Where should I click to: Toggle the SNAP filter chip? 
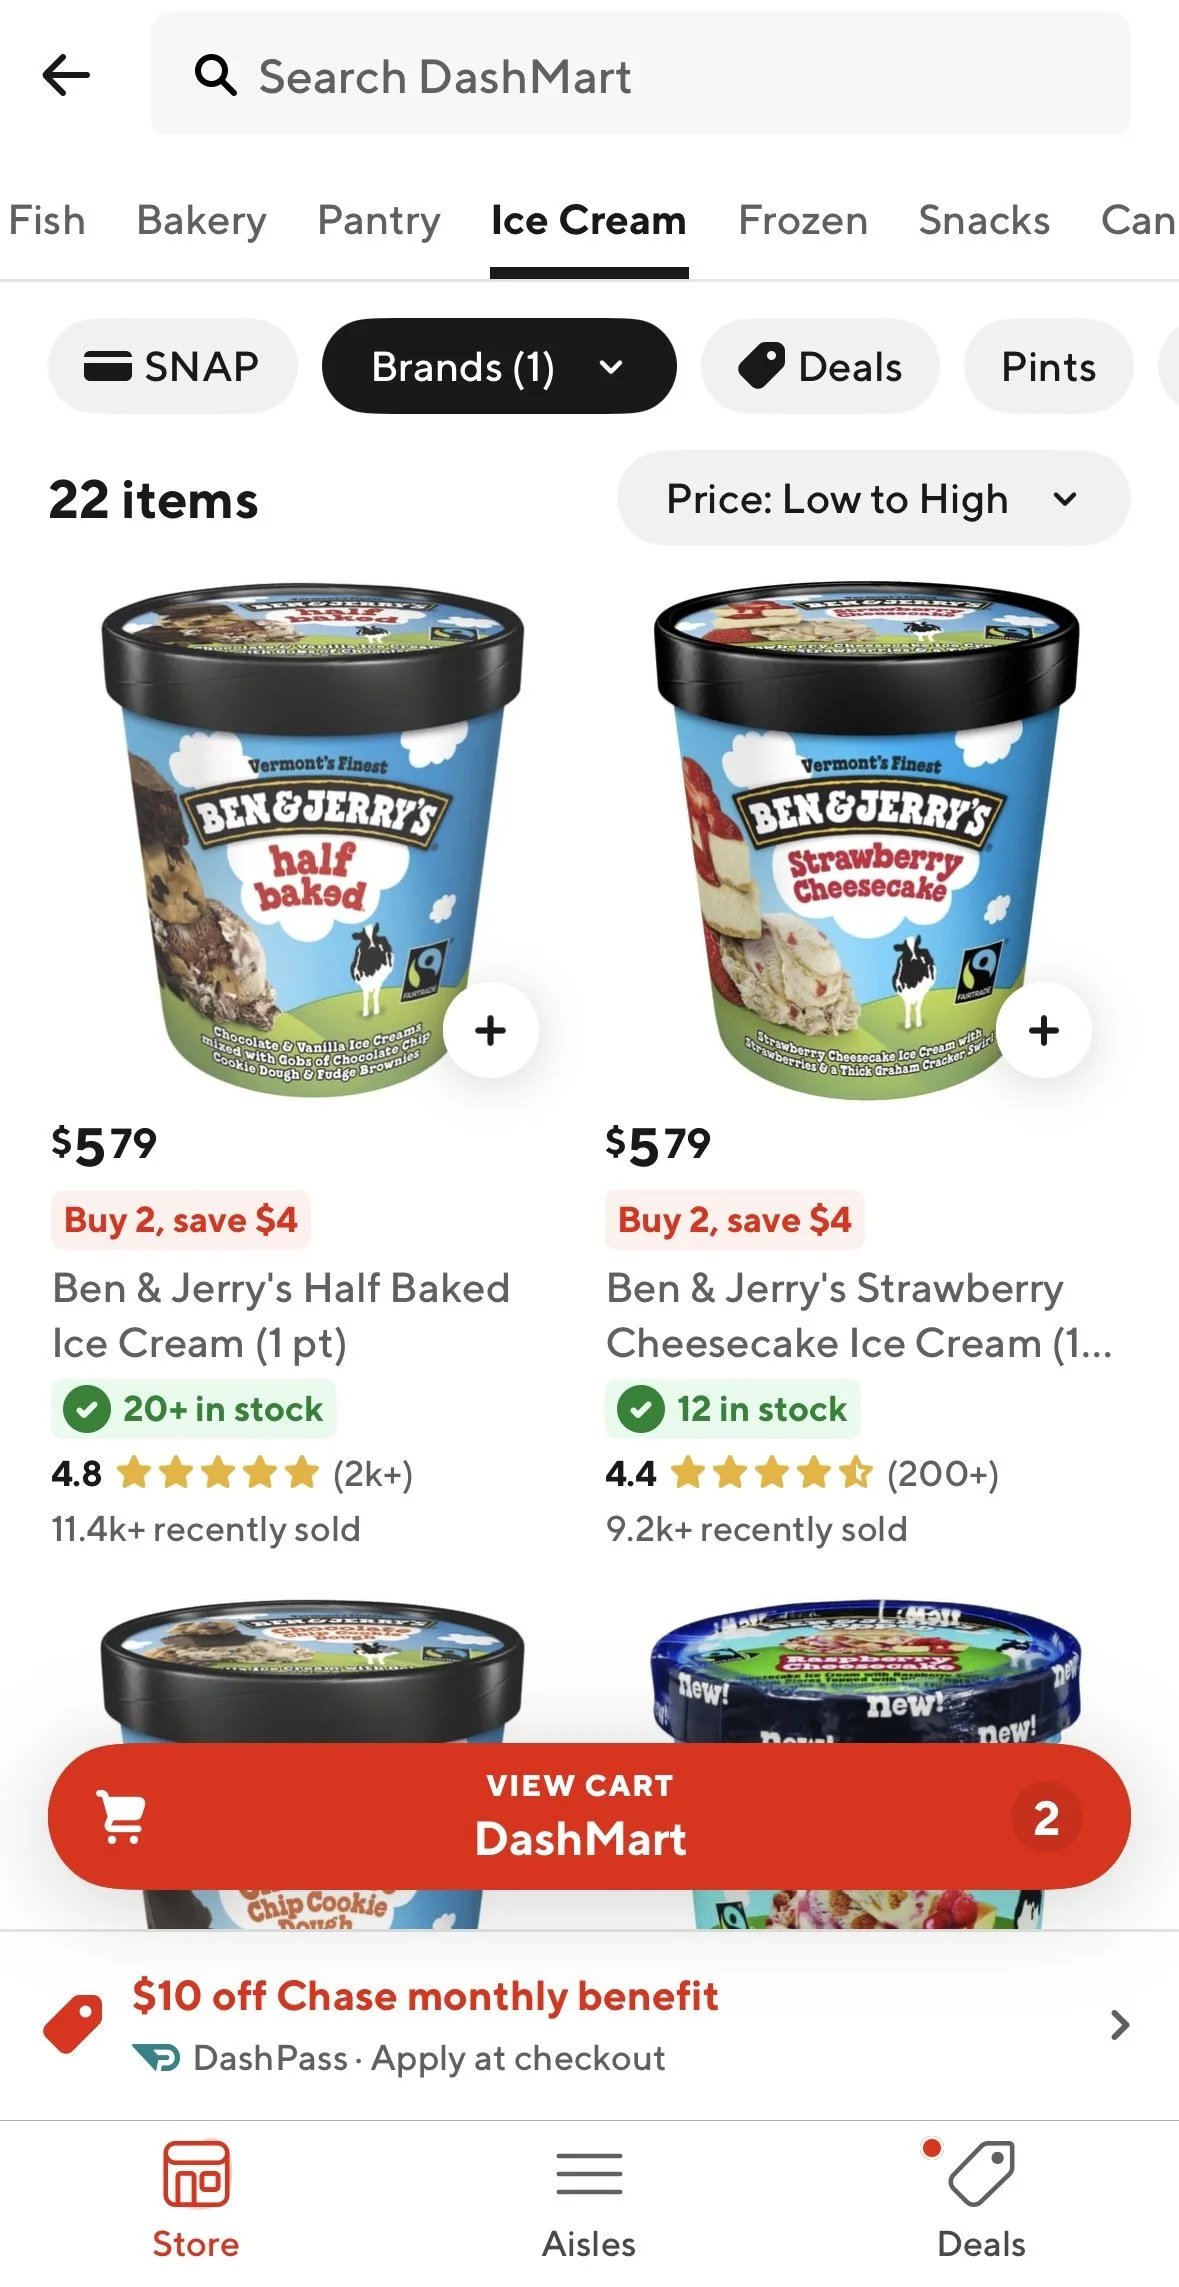172,366
